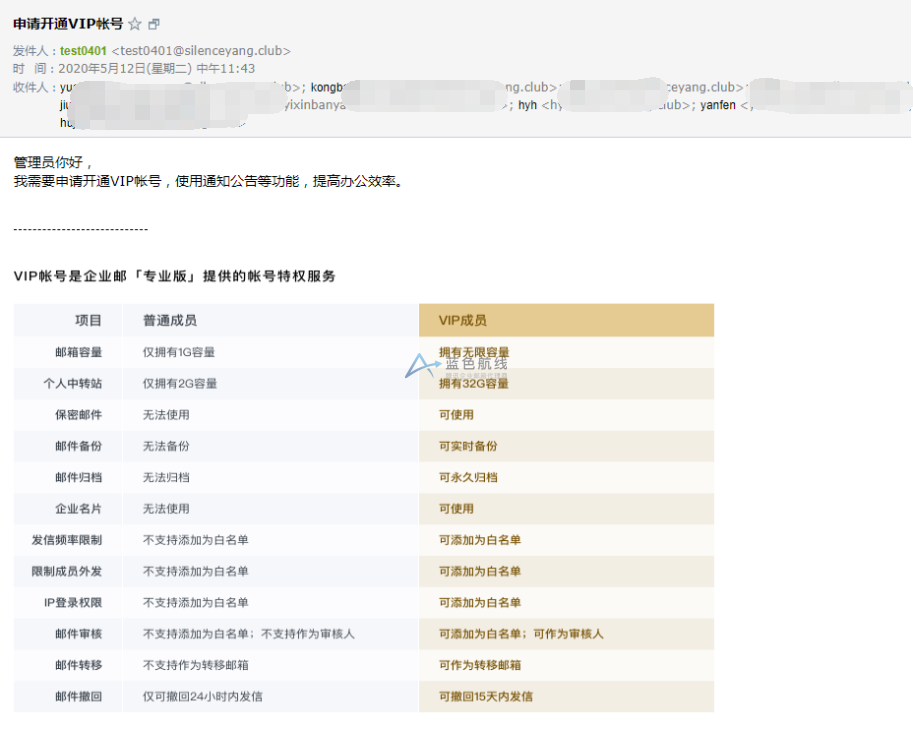The image size is (913, 733).
Task: Click recipient yanfen in the 收件人 list
Action: (x=718, y=105)
